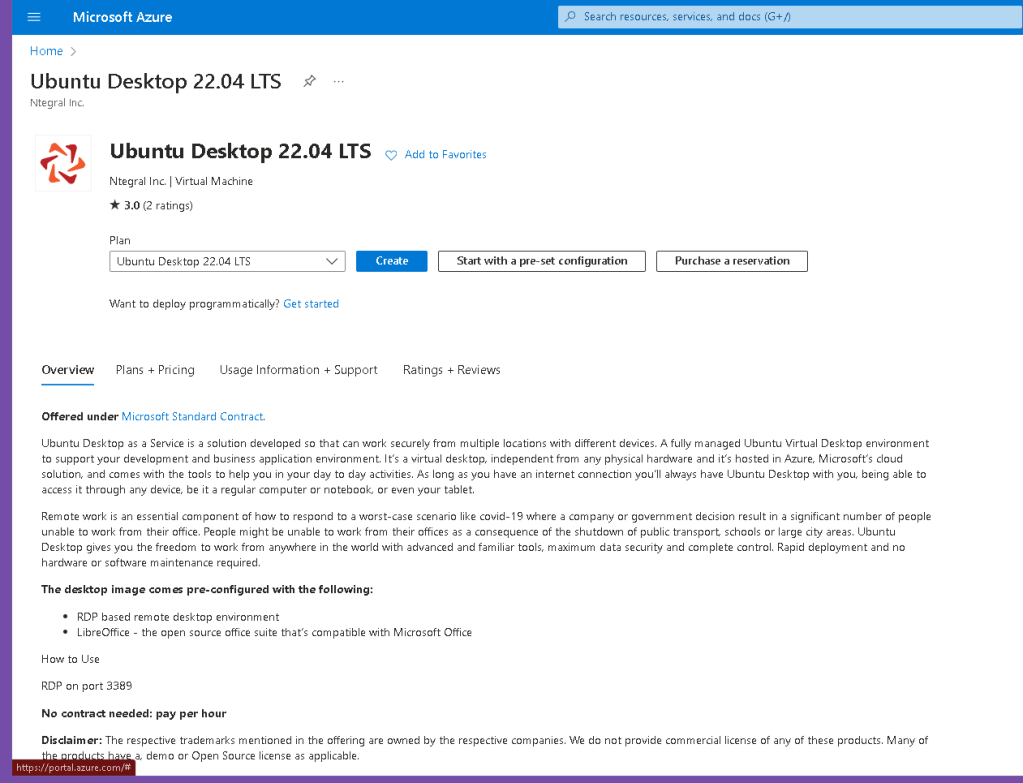This screenshot has height=783, width=1023.
Task: Start with a pre-set configuration
Action: pyautogui.click(x=542, y=261)
